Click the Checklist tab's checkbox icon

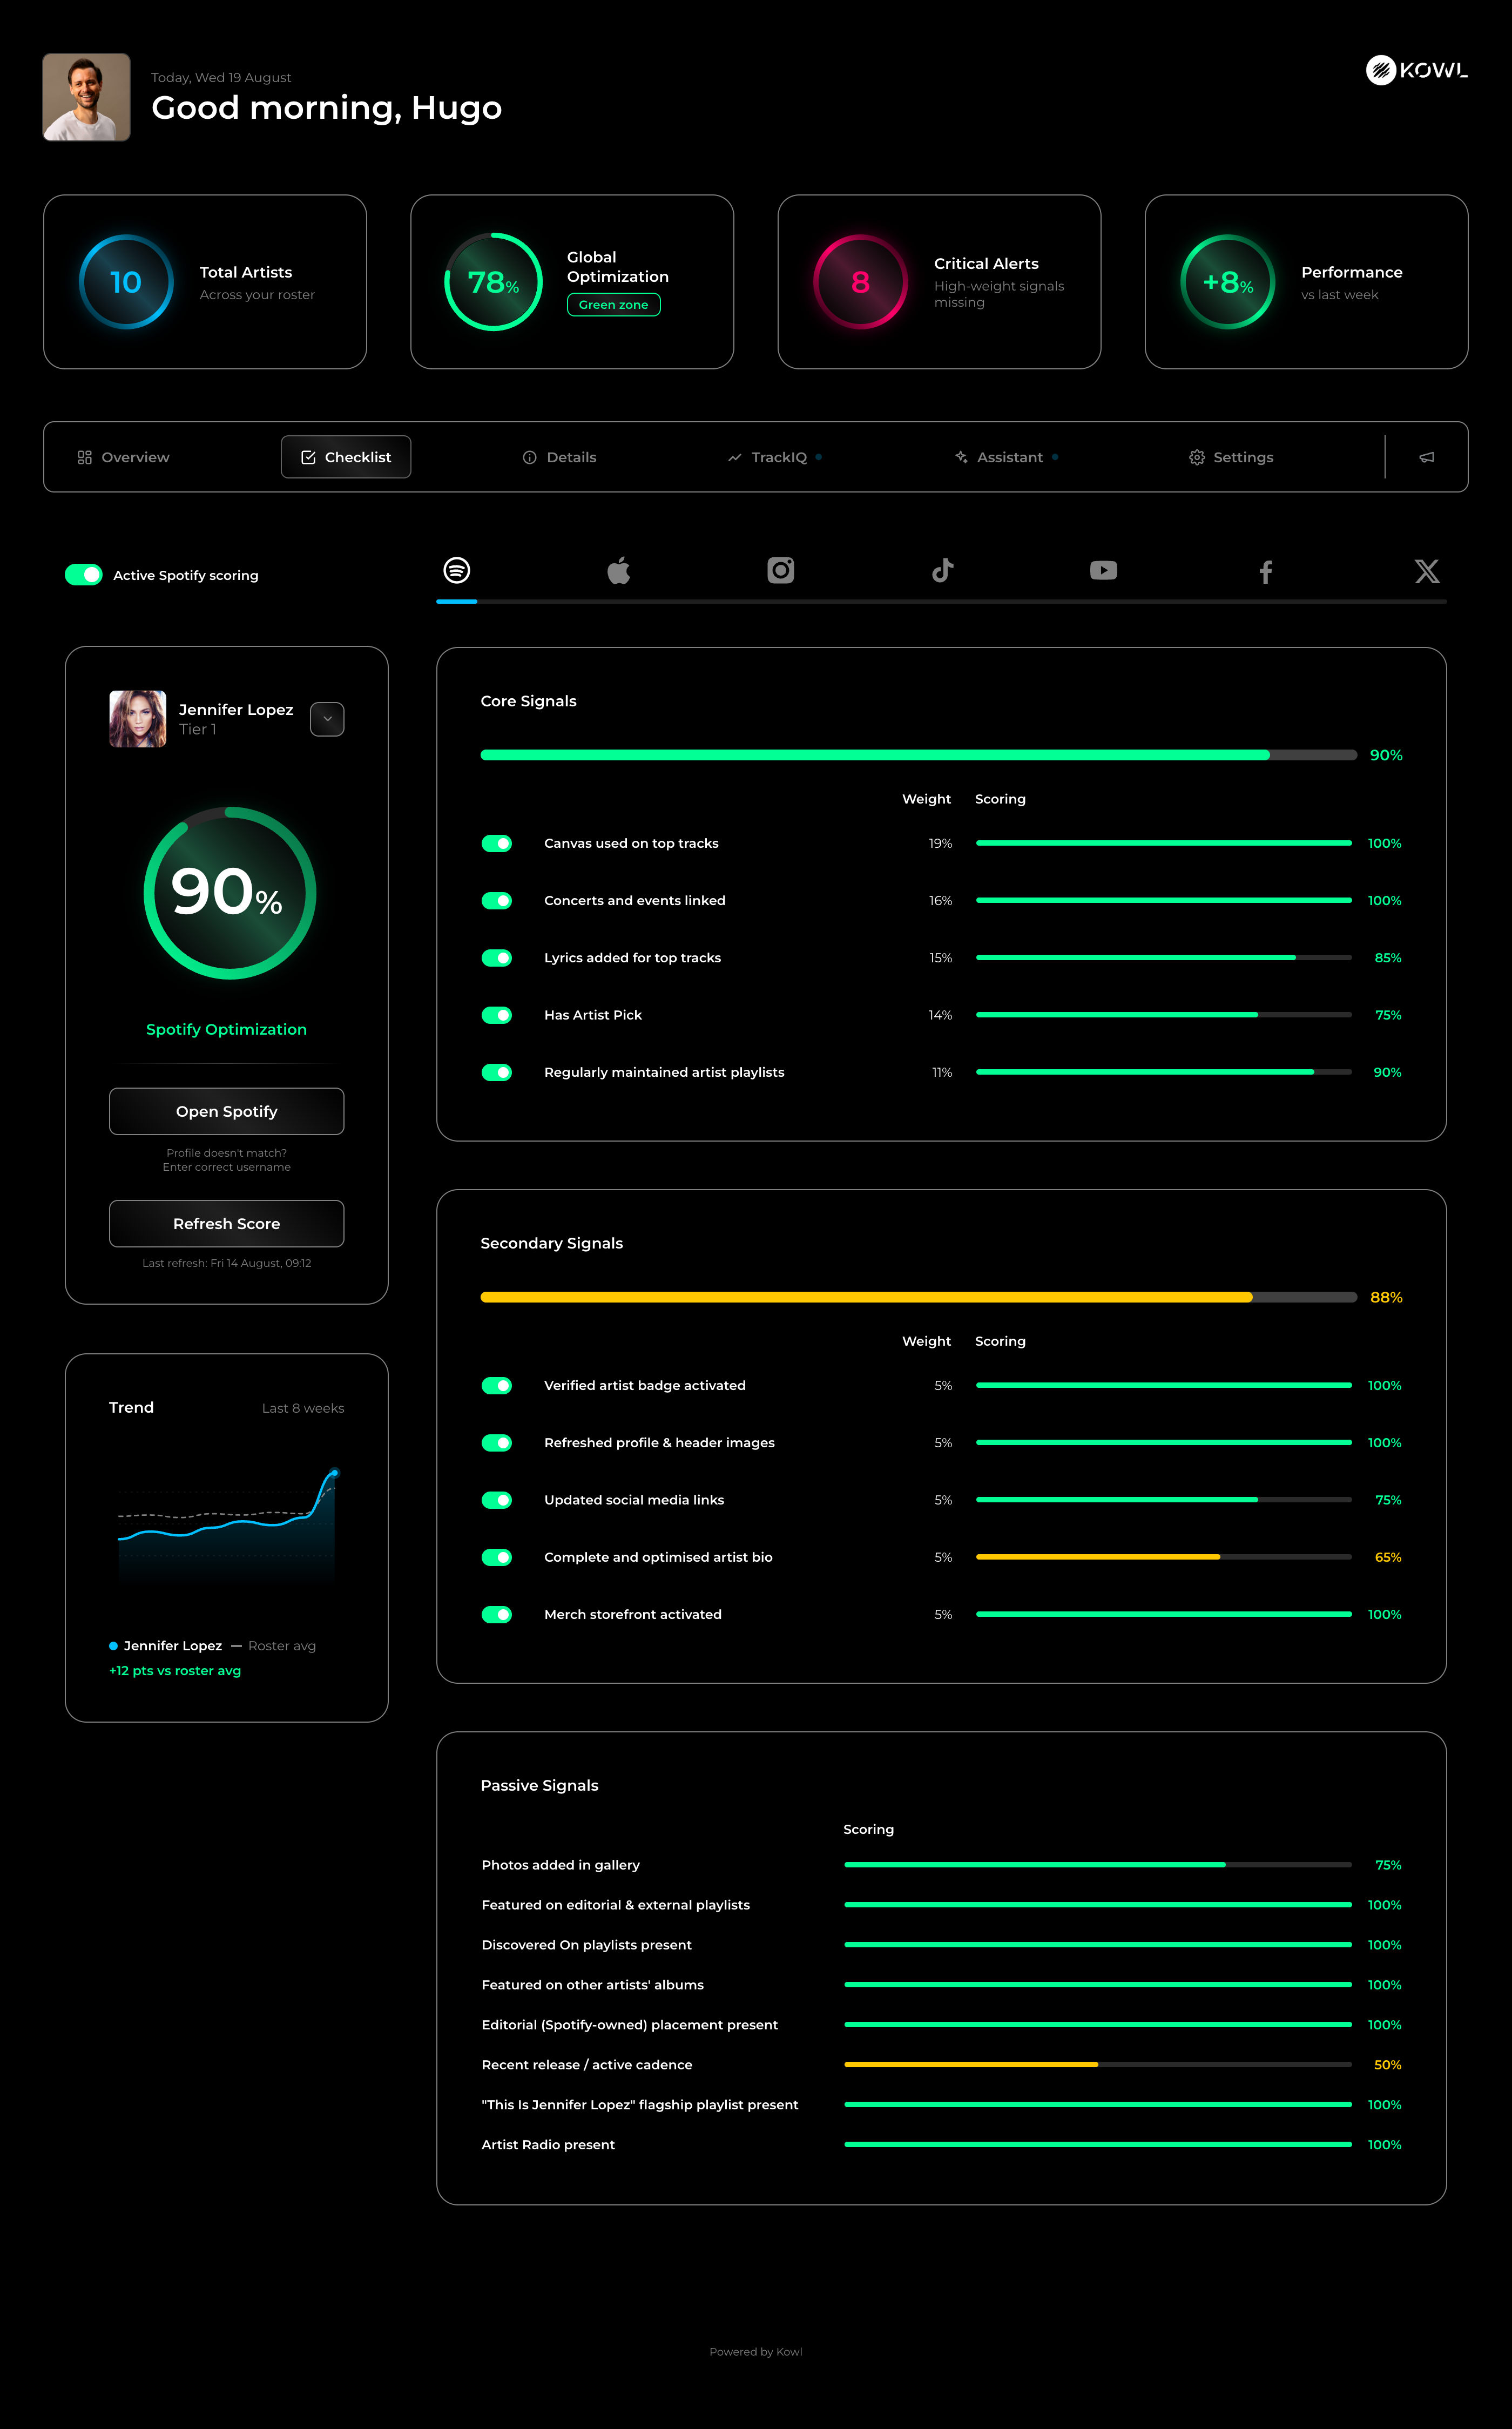[308, 457]
